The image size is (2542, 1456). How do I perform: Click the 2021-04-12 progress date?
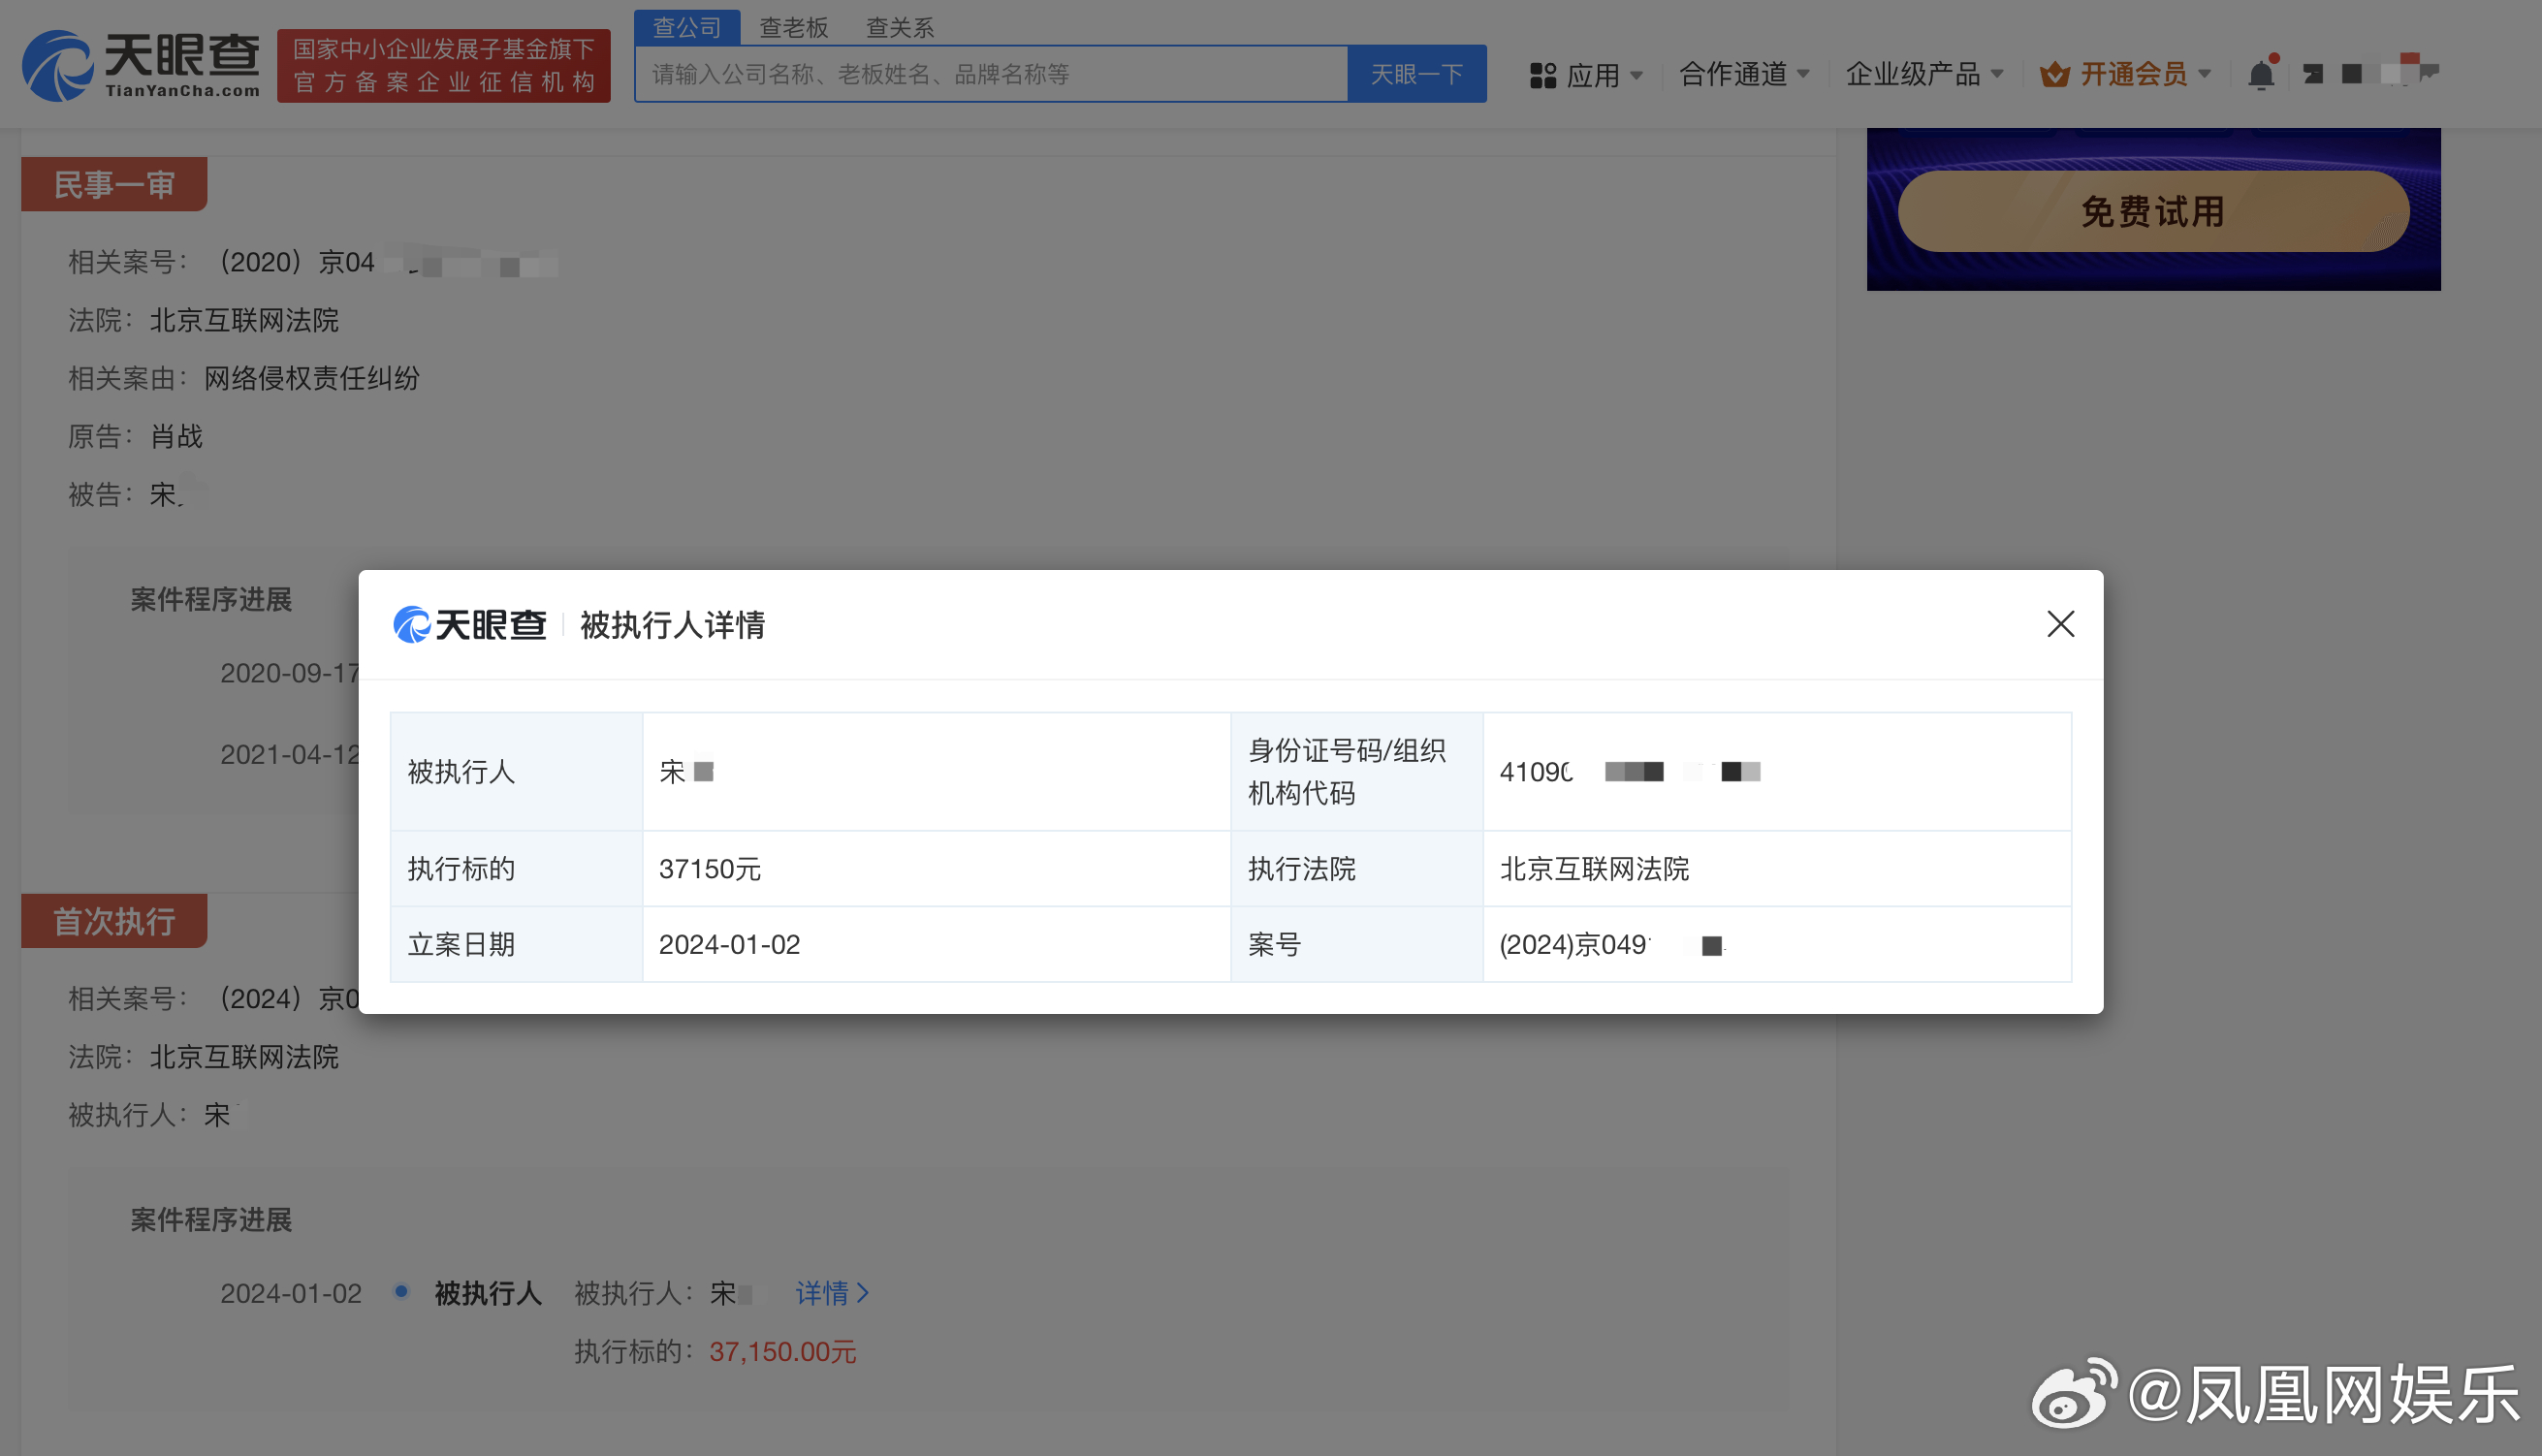click(x=290, y=754)
